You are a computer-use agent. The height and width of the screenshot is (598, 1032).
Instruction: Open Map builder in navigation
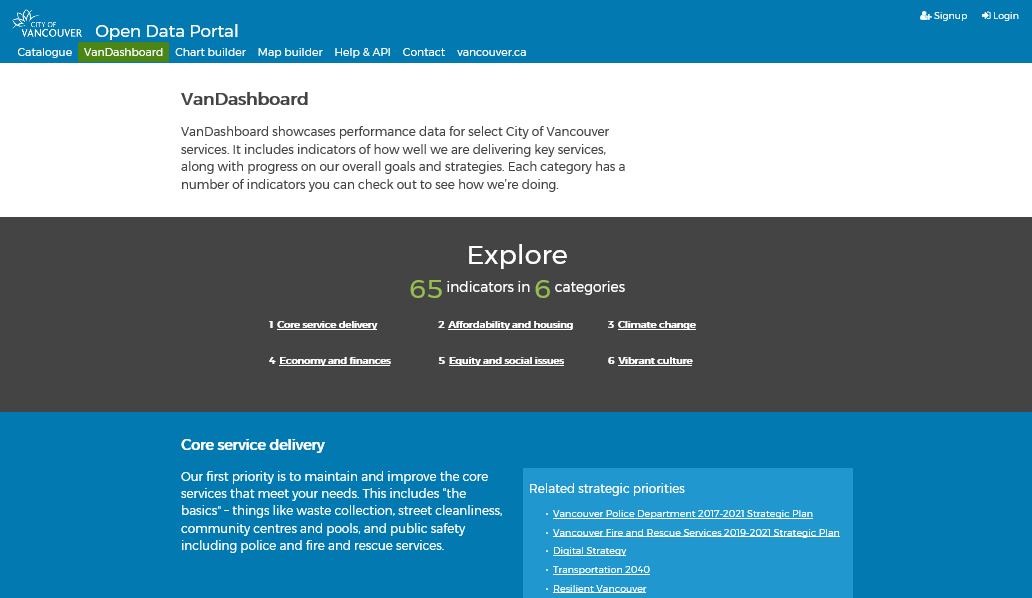290,52
